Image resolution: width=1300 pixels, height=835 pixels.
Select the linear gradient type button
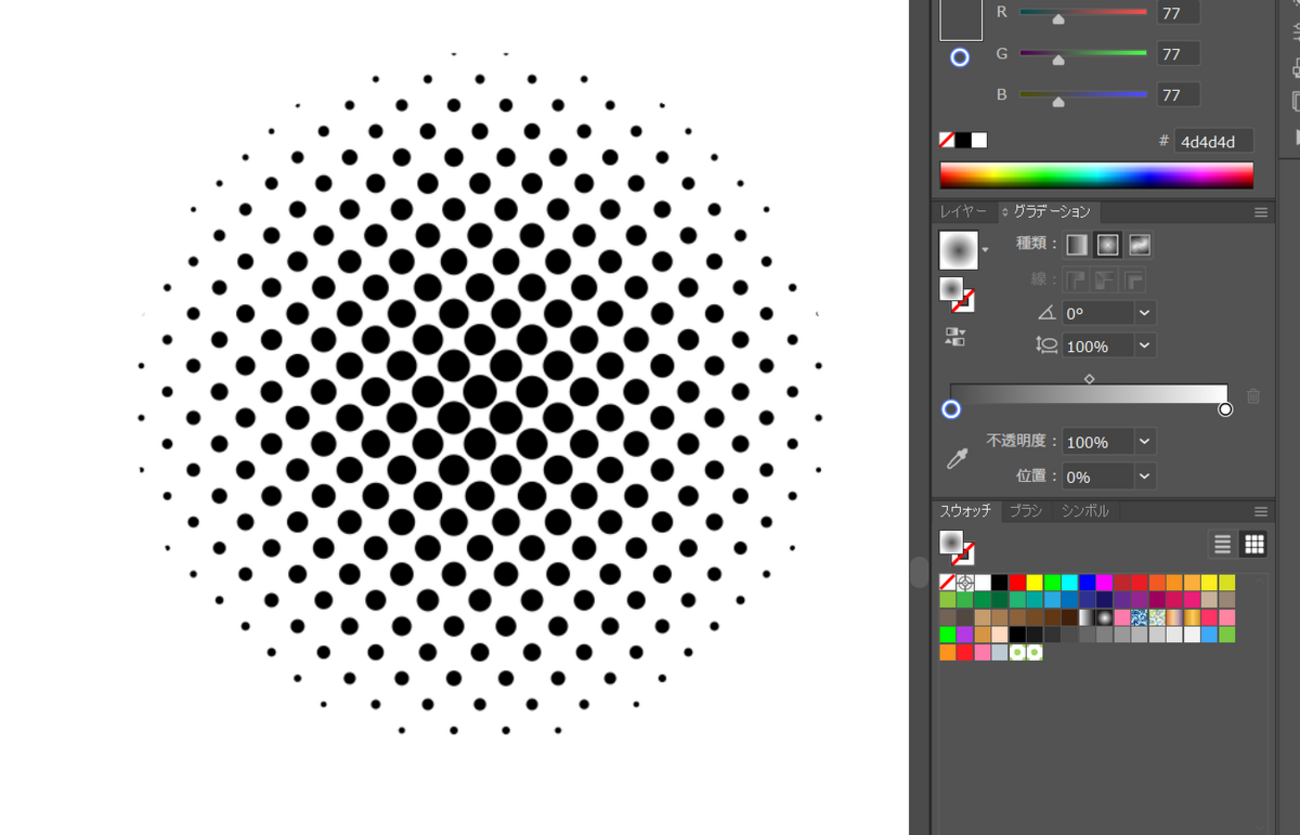pyautogui.click(x=1076, y=245)
